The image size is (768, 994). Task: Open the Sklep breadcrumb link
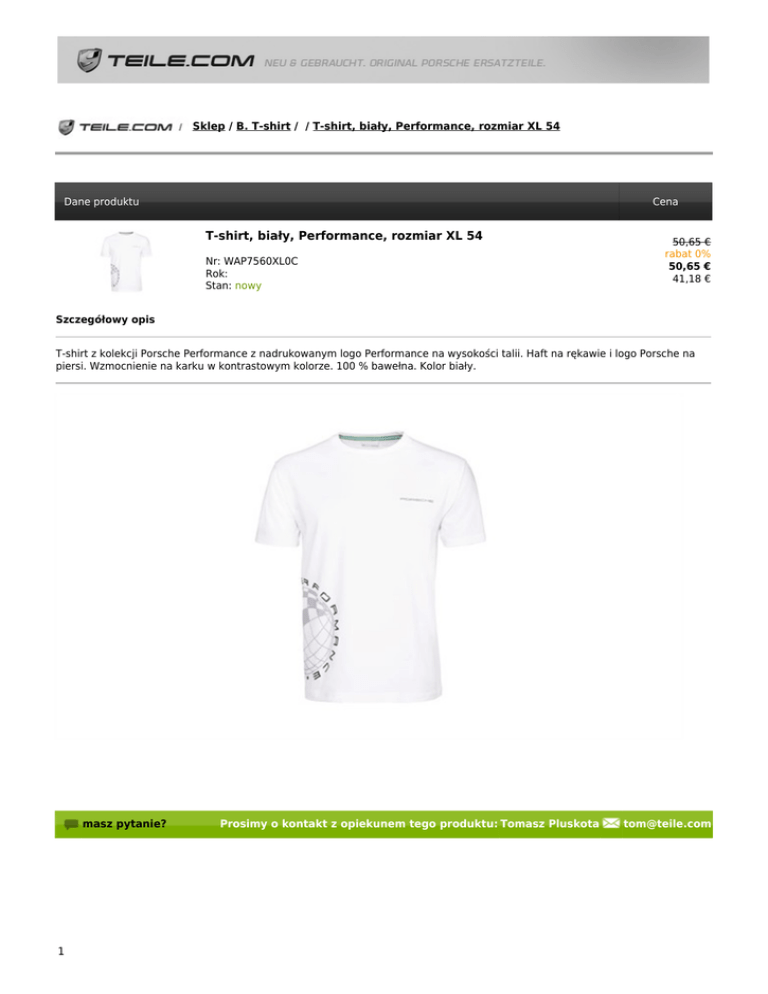click(209, 126)
